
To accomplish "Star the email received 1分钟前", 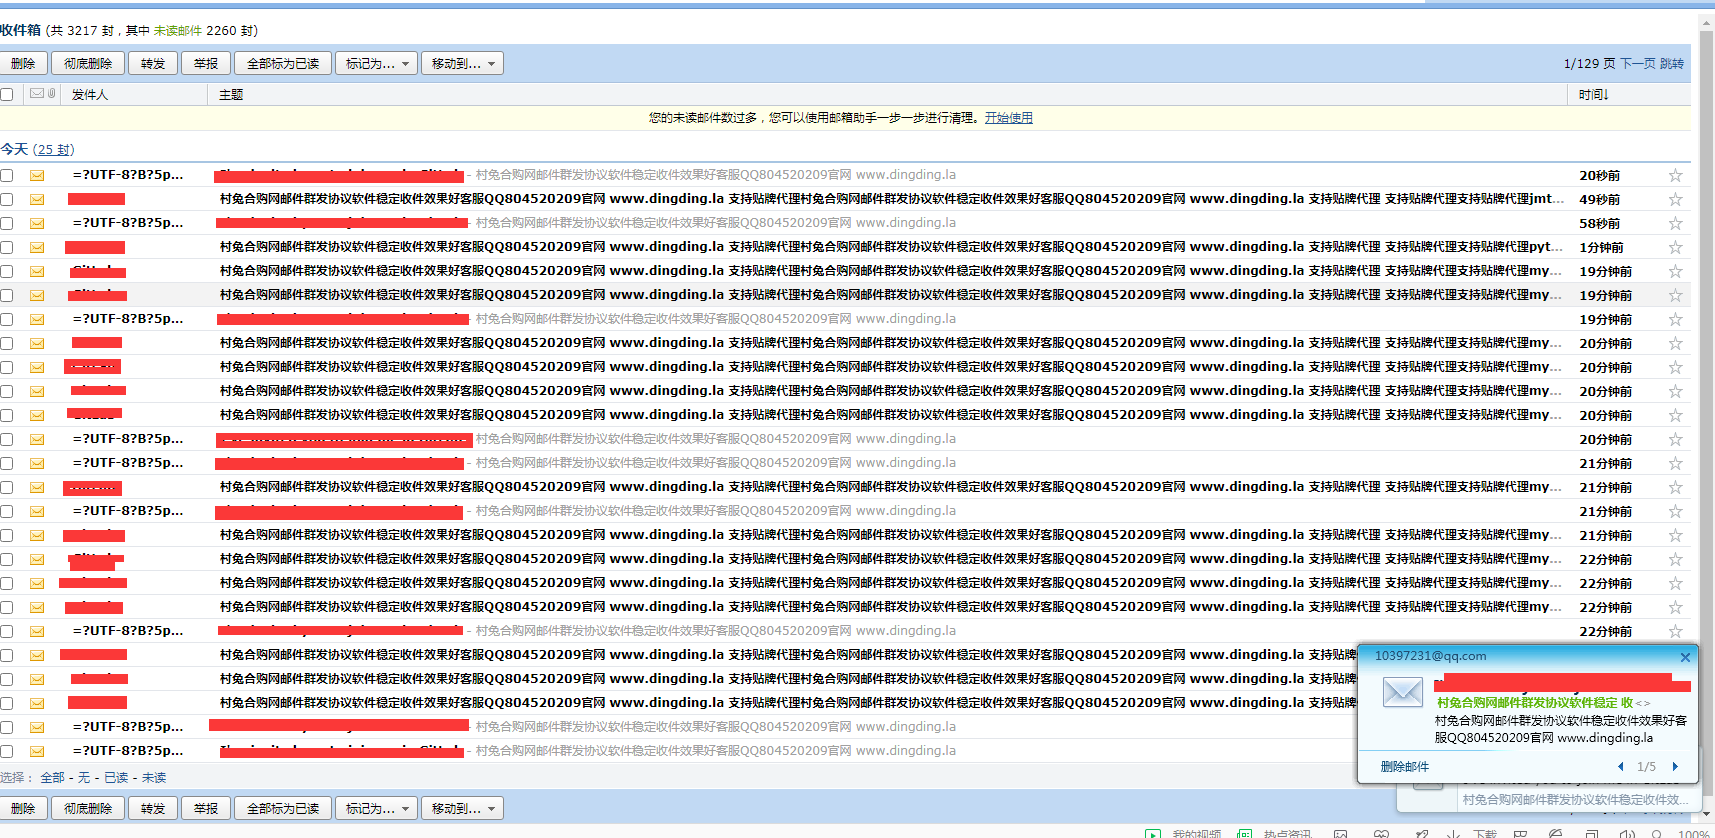I will tap(1675, 248).
